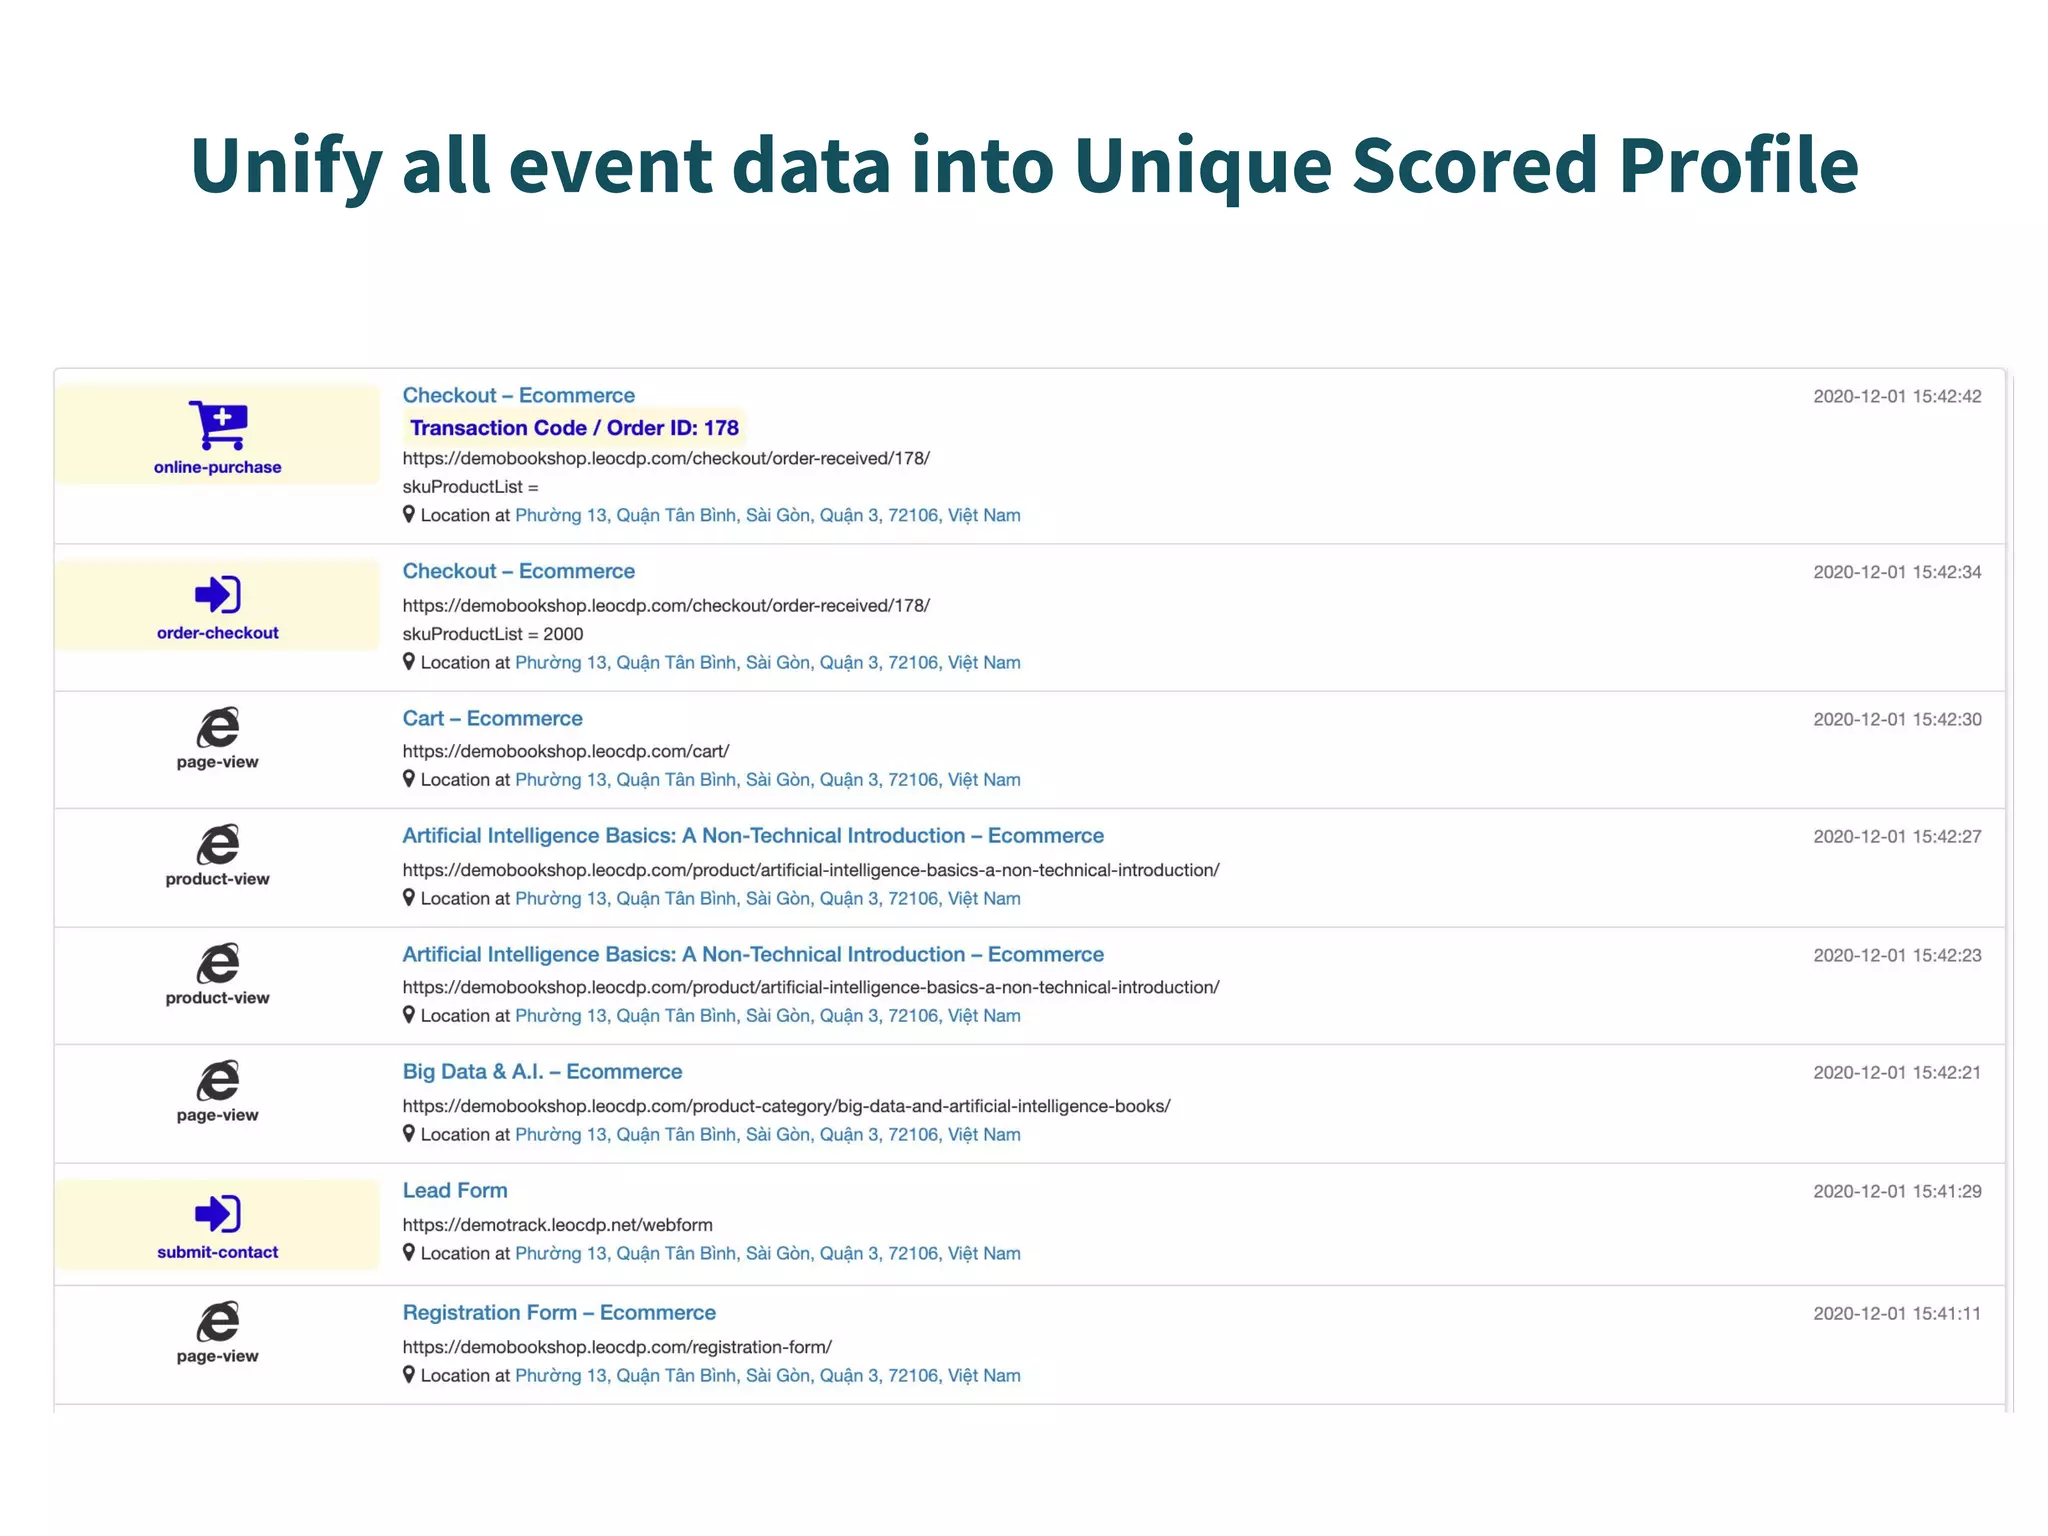
Task: Click the order-checkout arrow icon
Action: pyautogui.click(x=218, y=595)
